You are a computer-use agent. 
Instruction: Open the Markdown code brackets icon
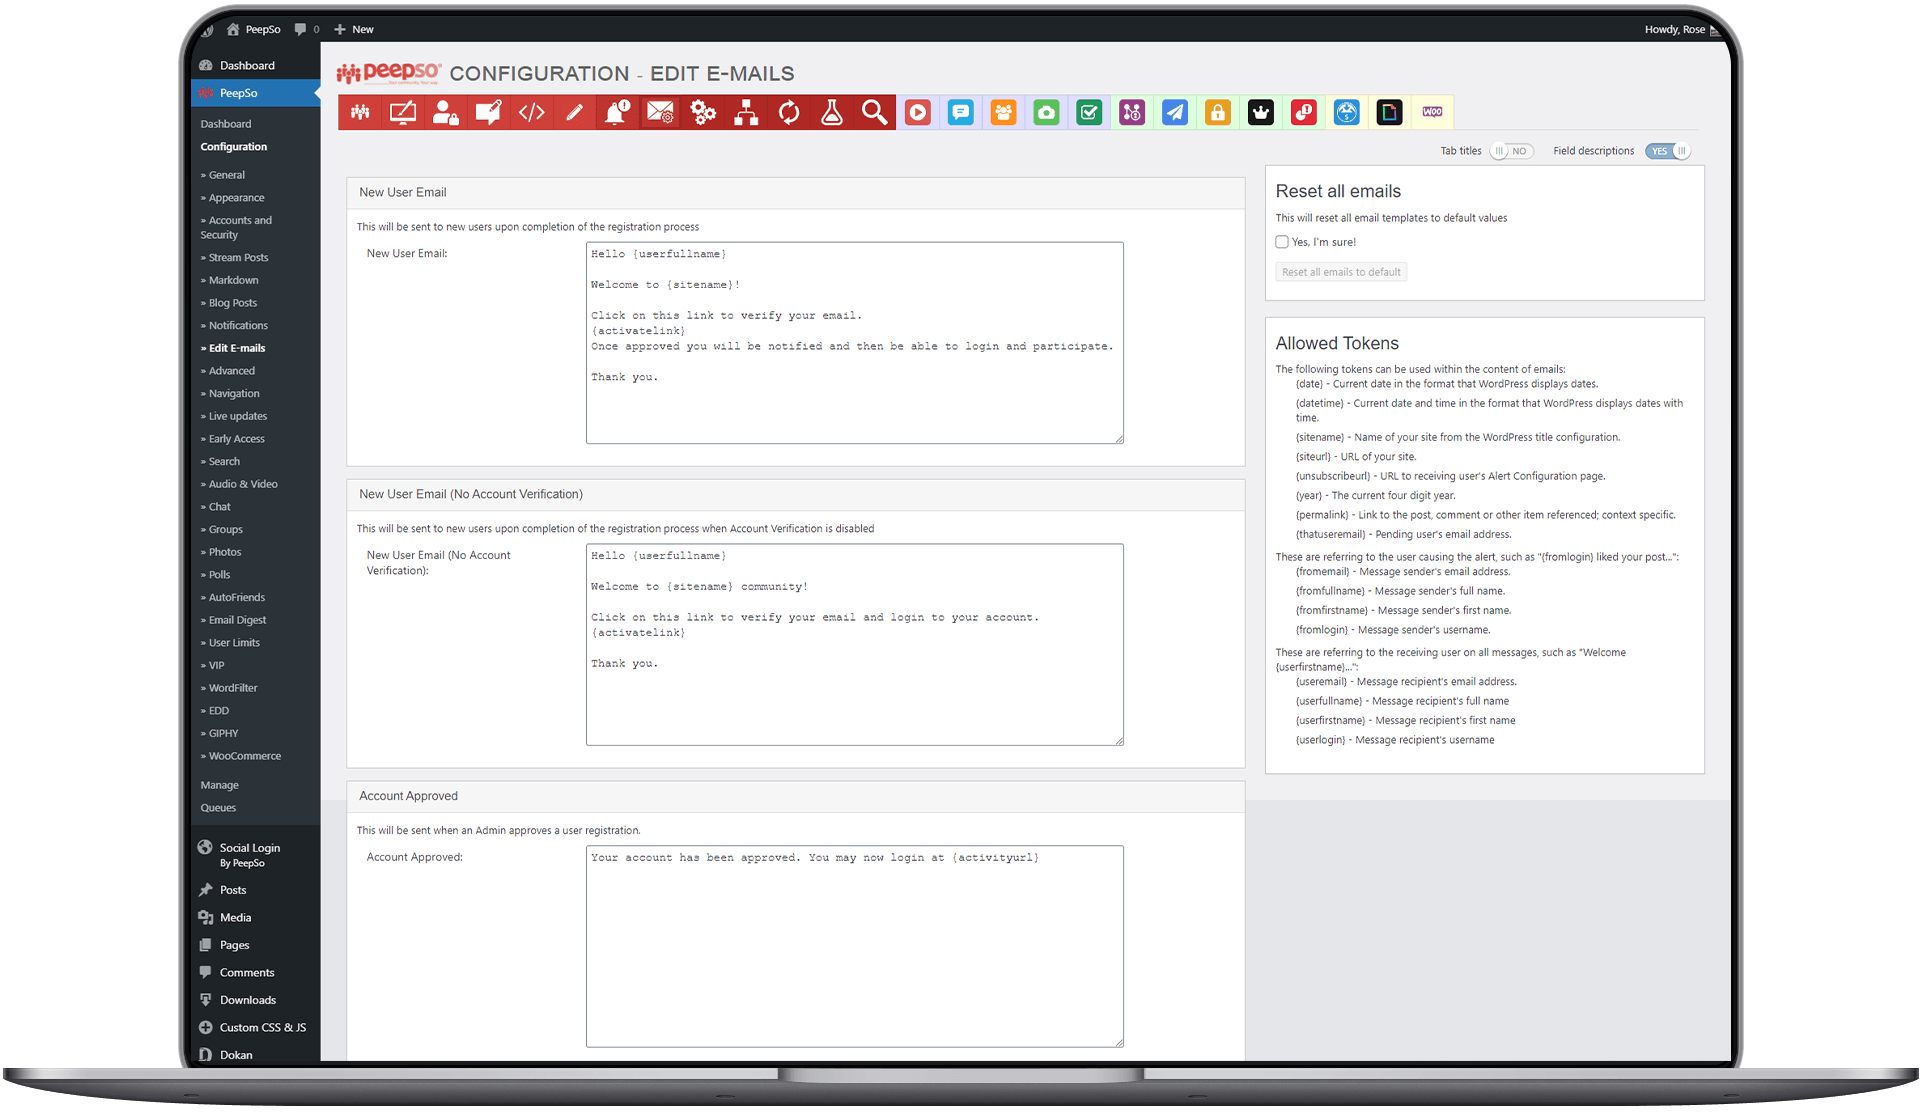coord(532,113)
